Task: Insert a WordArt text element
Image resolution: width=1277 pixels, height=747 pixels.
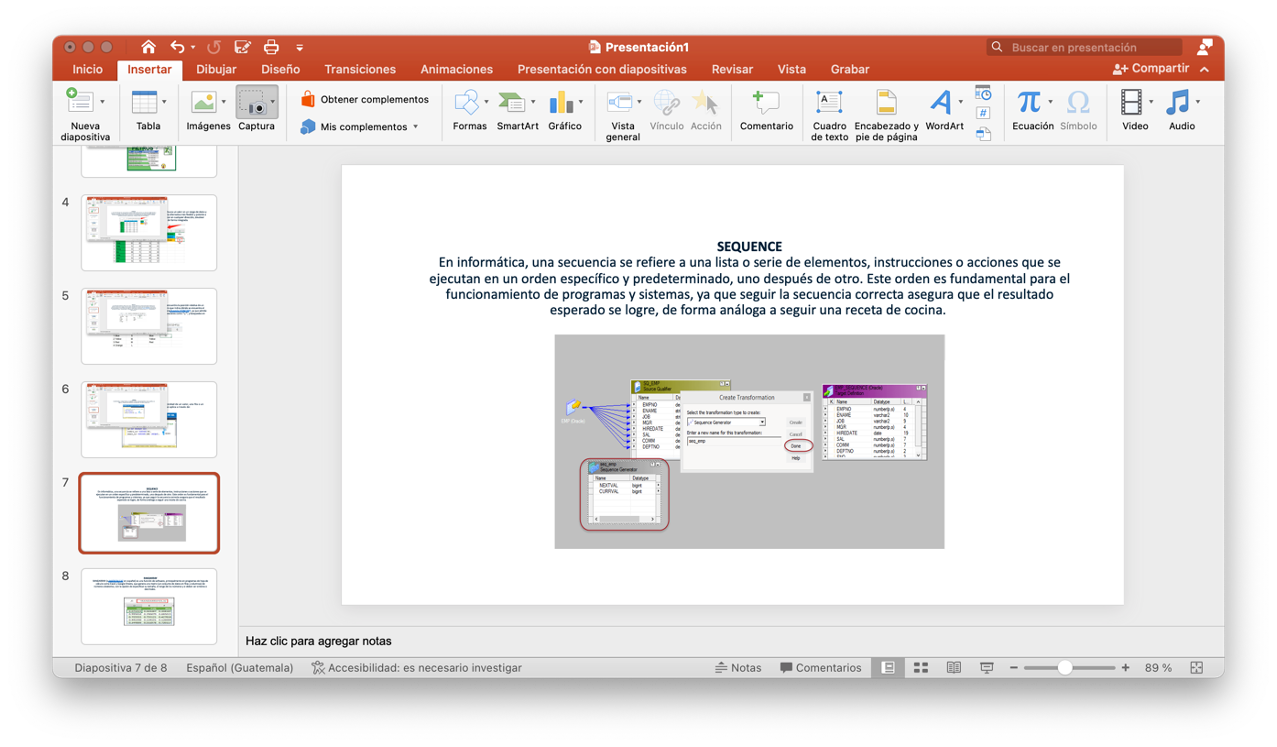Action: (x=940, y=102)
